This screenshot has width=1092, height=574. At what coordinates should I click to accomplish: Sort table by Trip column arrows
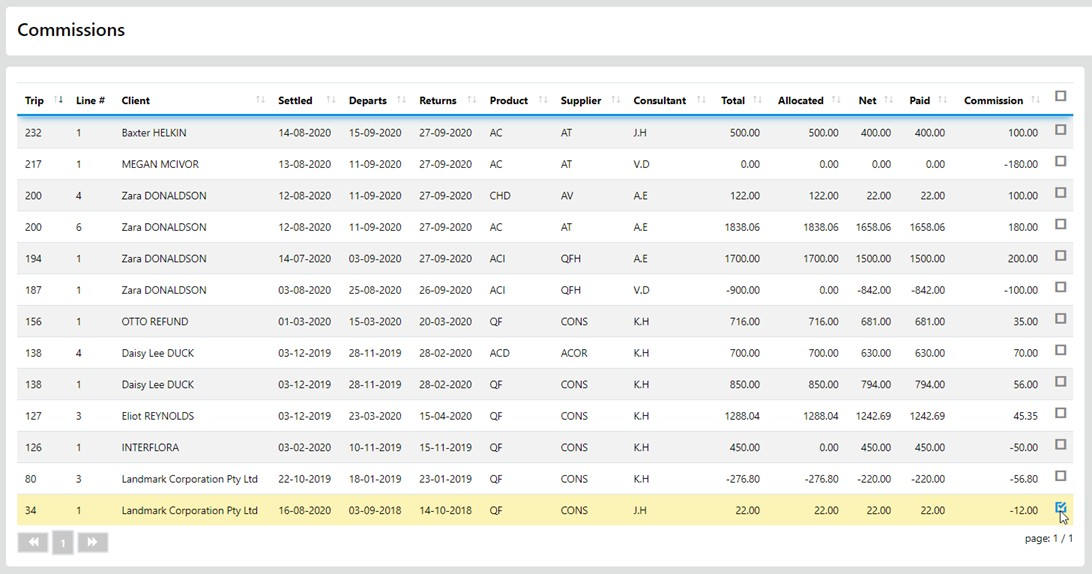pyautogui.click(x=59, y=100)
